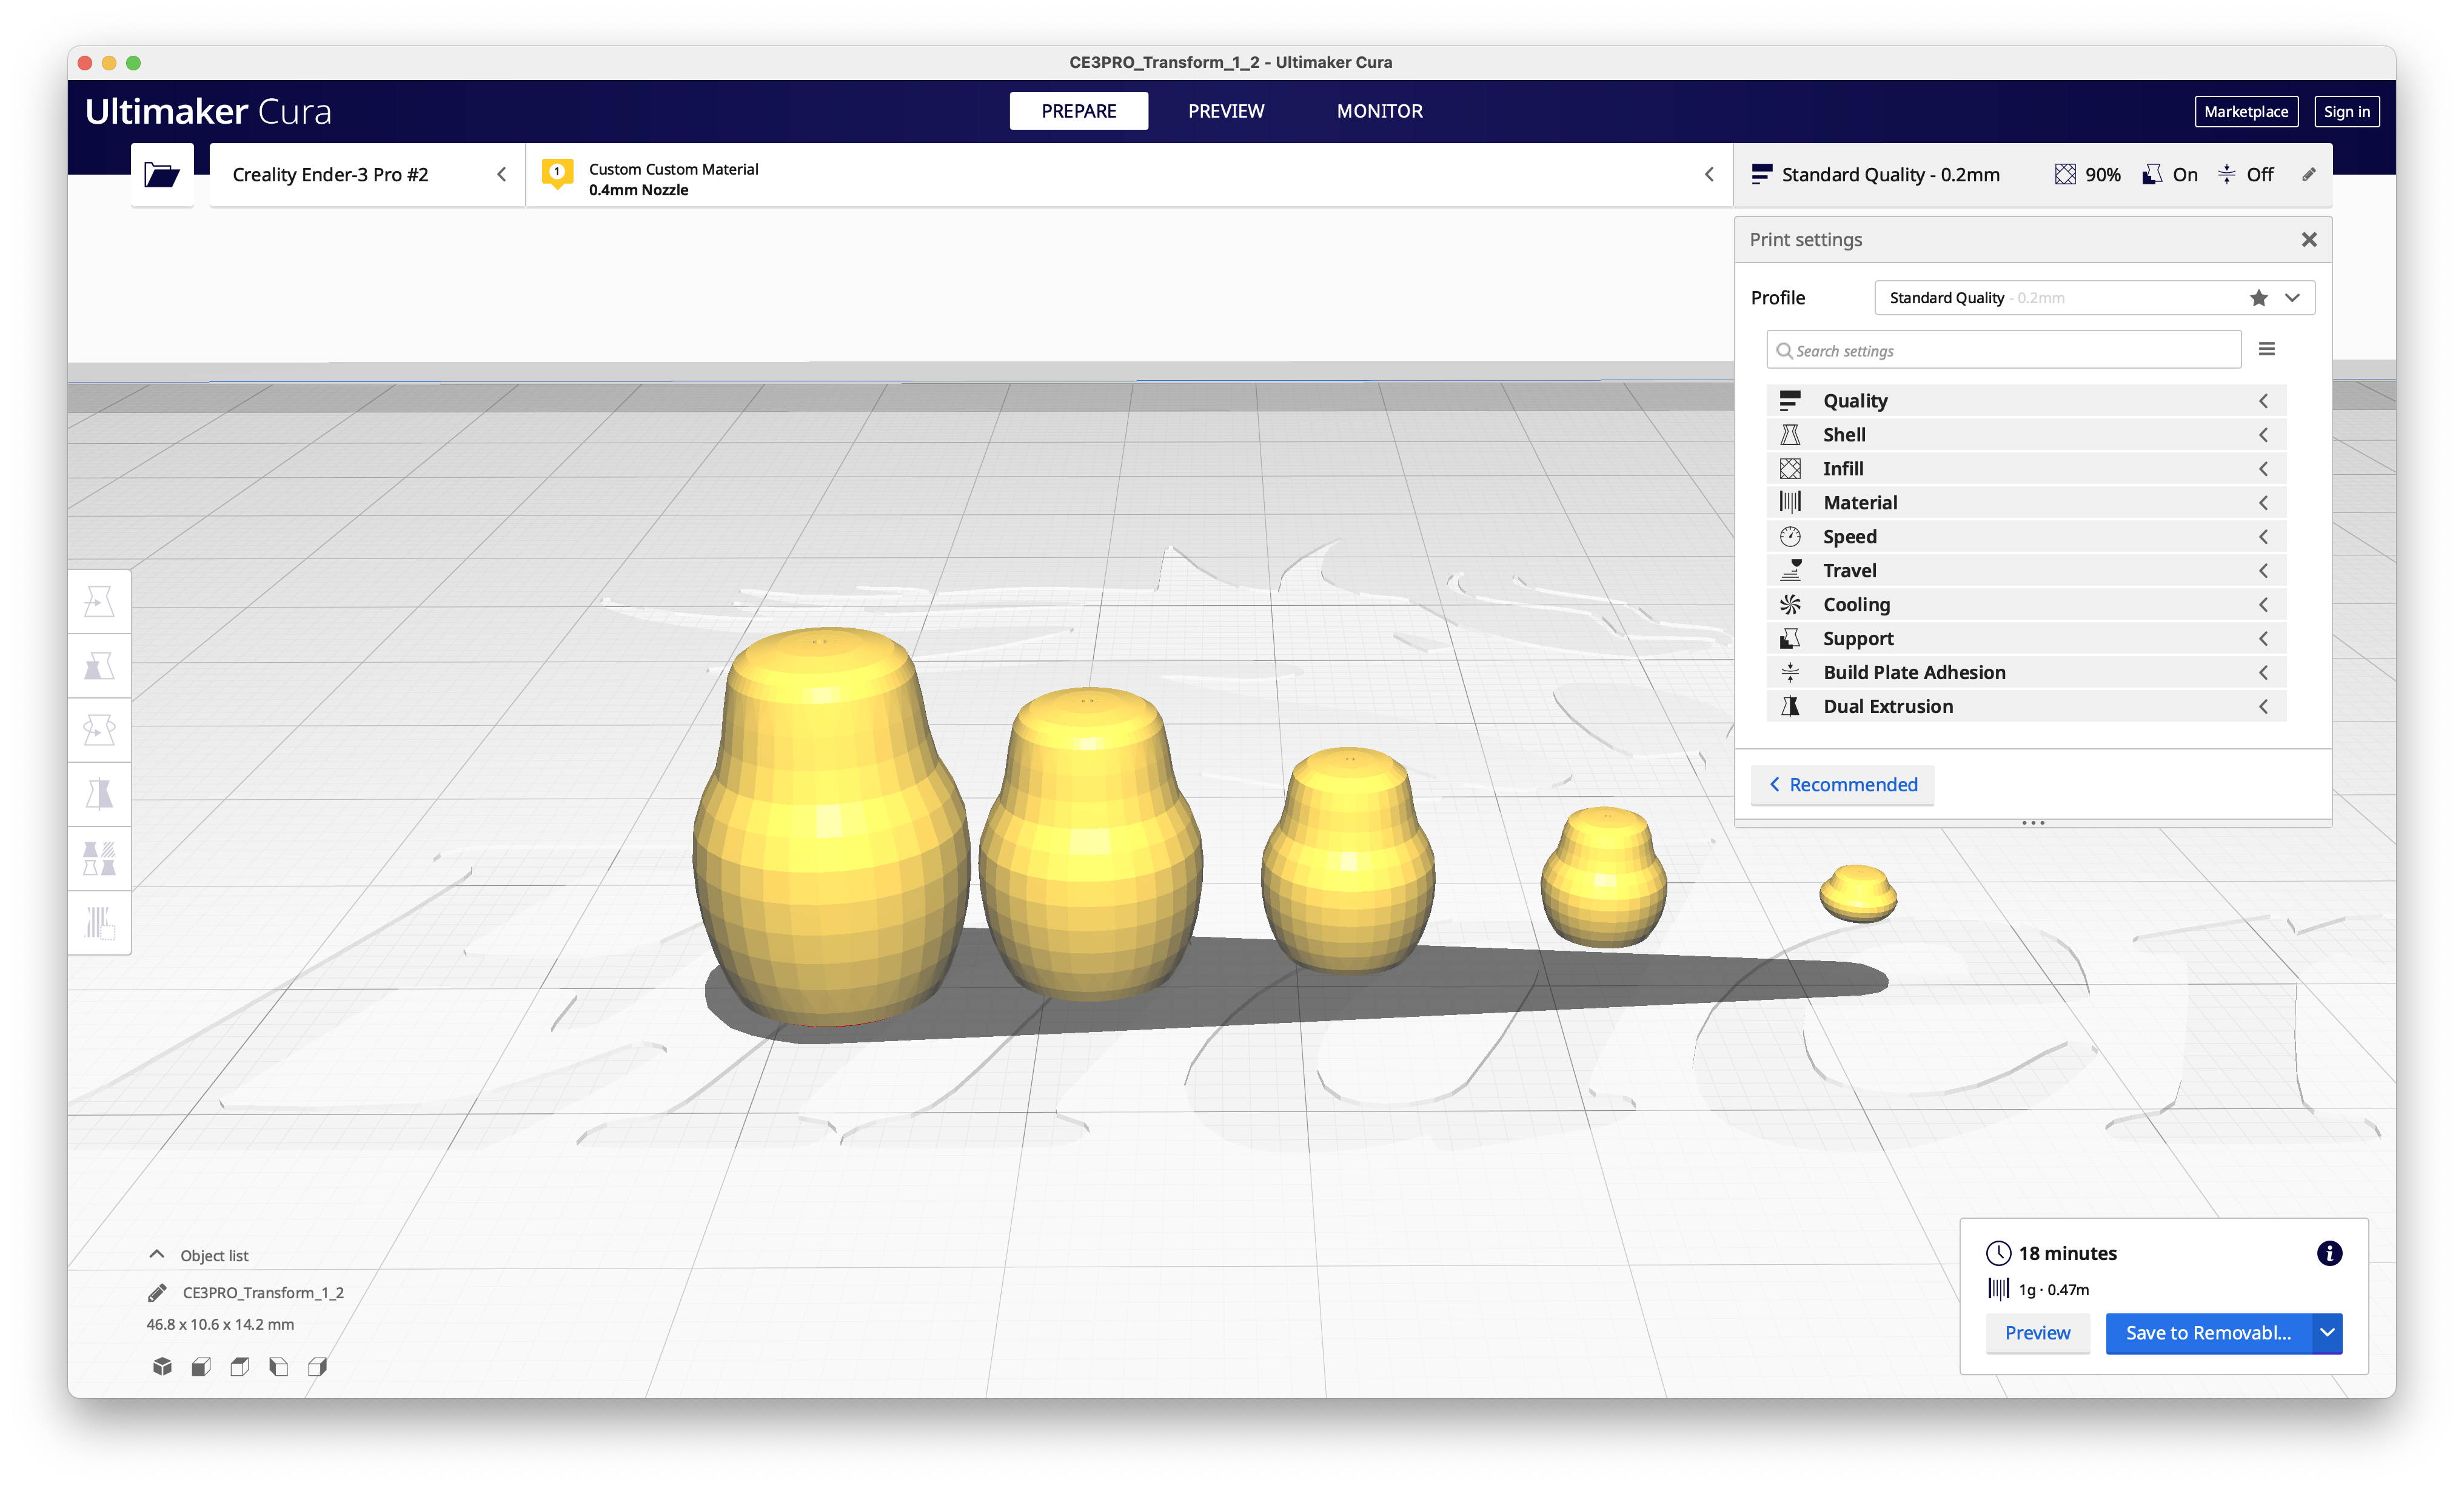
Task: Click the Rotate tool icon in sidebar
Action: (97, 727)
